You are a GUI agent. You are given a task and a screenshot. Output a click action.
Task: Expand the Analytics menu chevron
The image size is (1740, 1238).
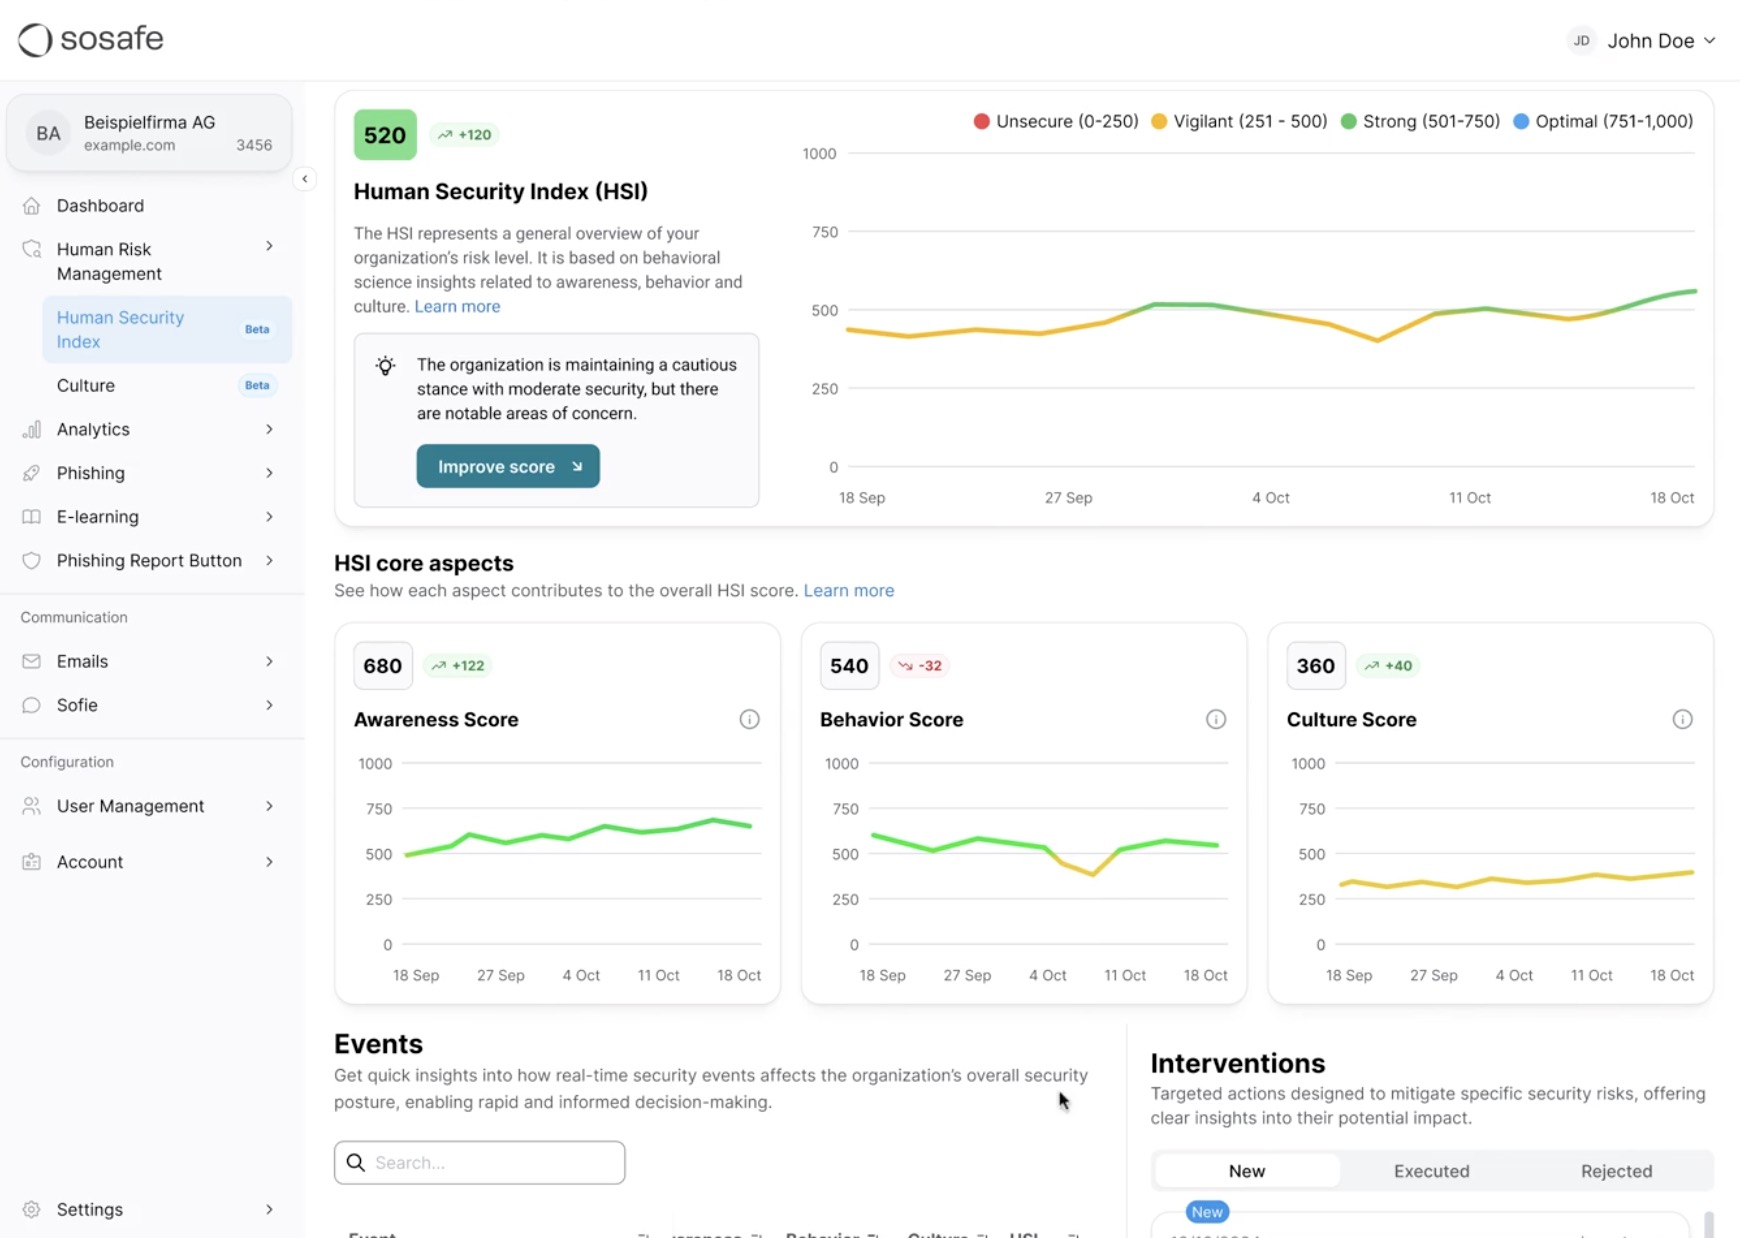click(x=269, y=429)
